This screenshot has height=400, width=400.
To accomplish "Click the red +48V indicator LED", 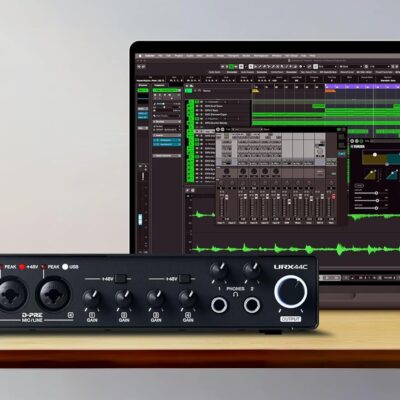I will point(22,267).
